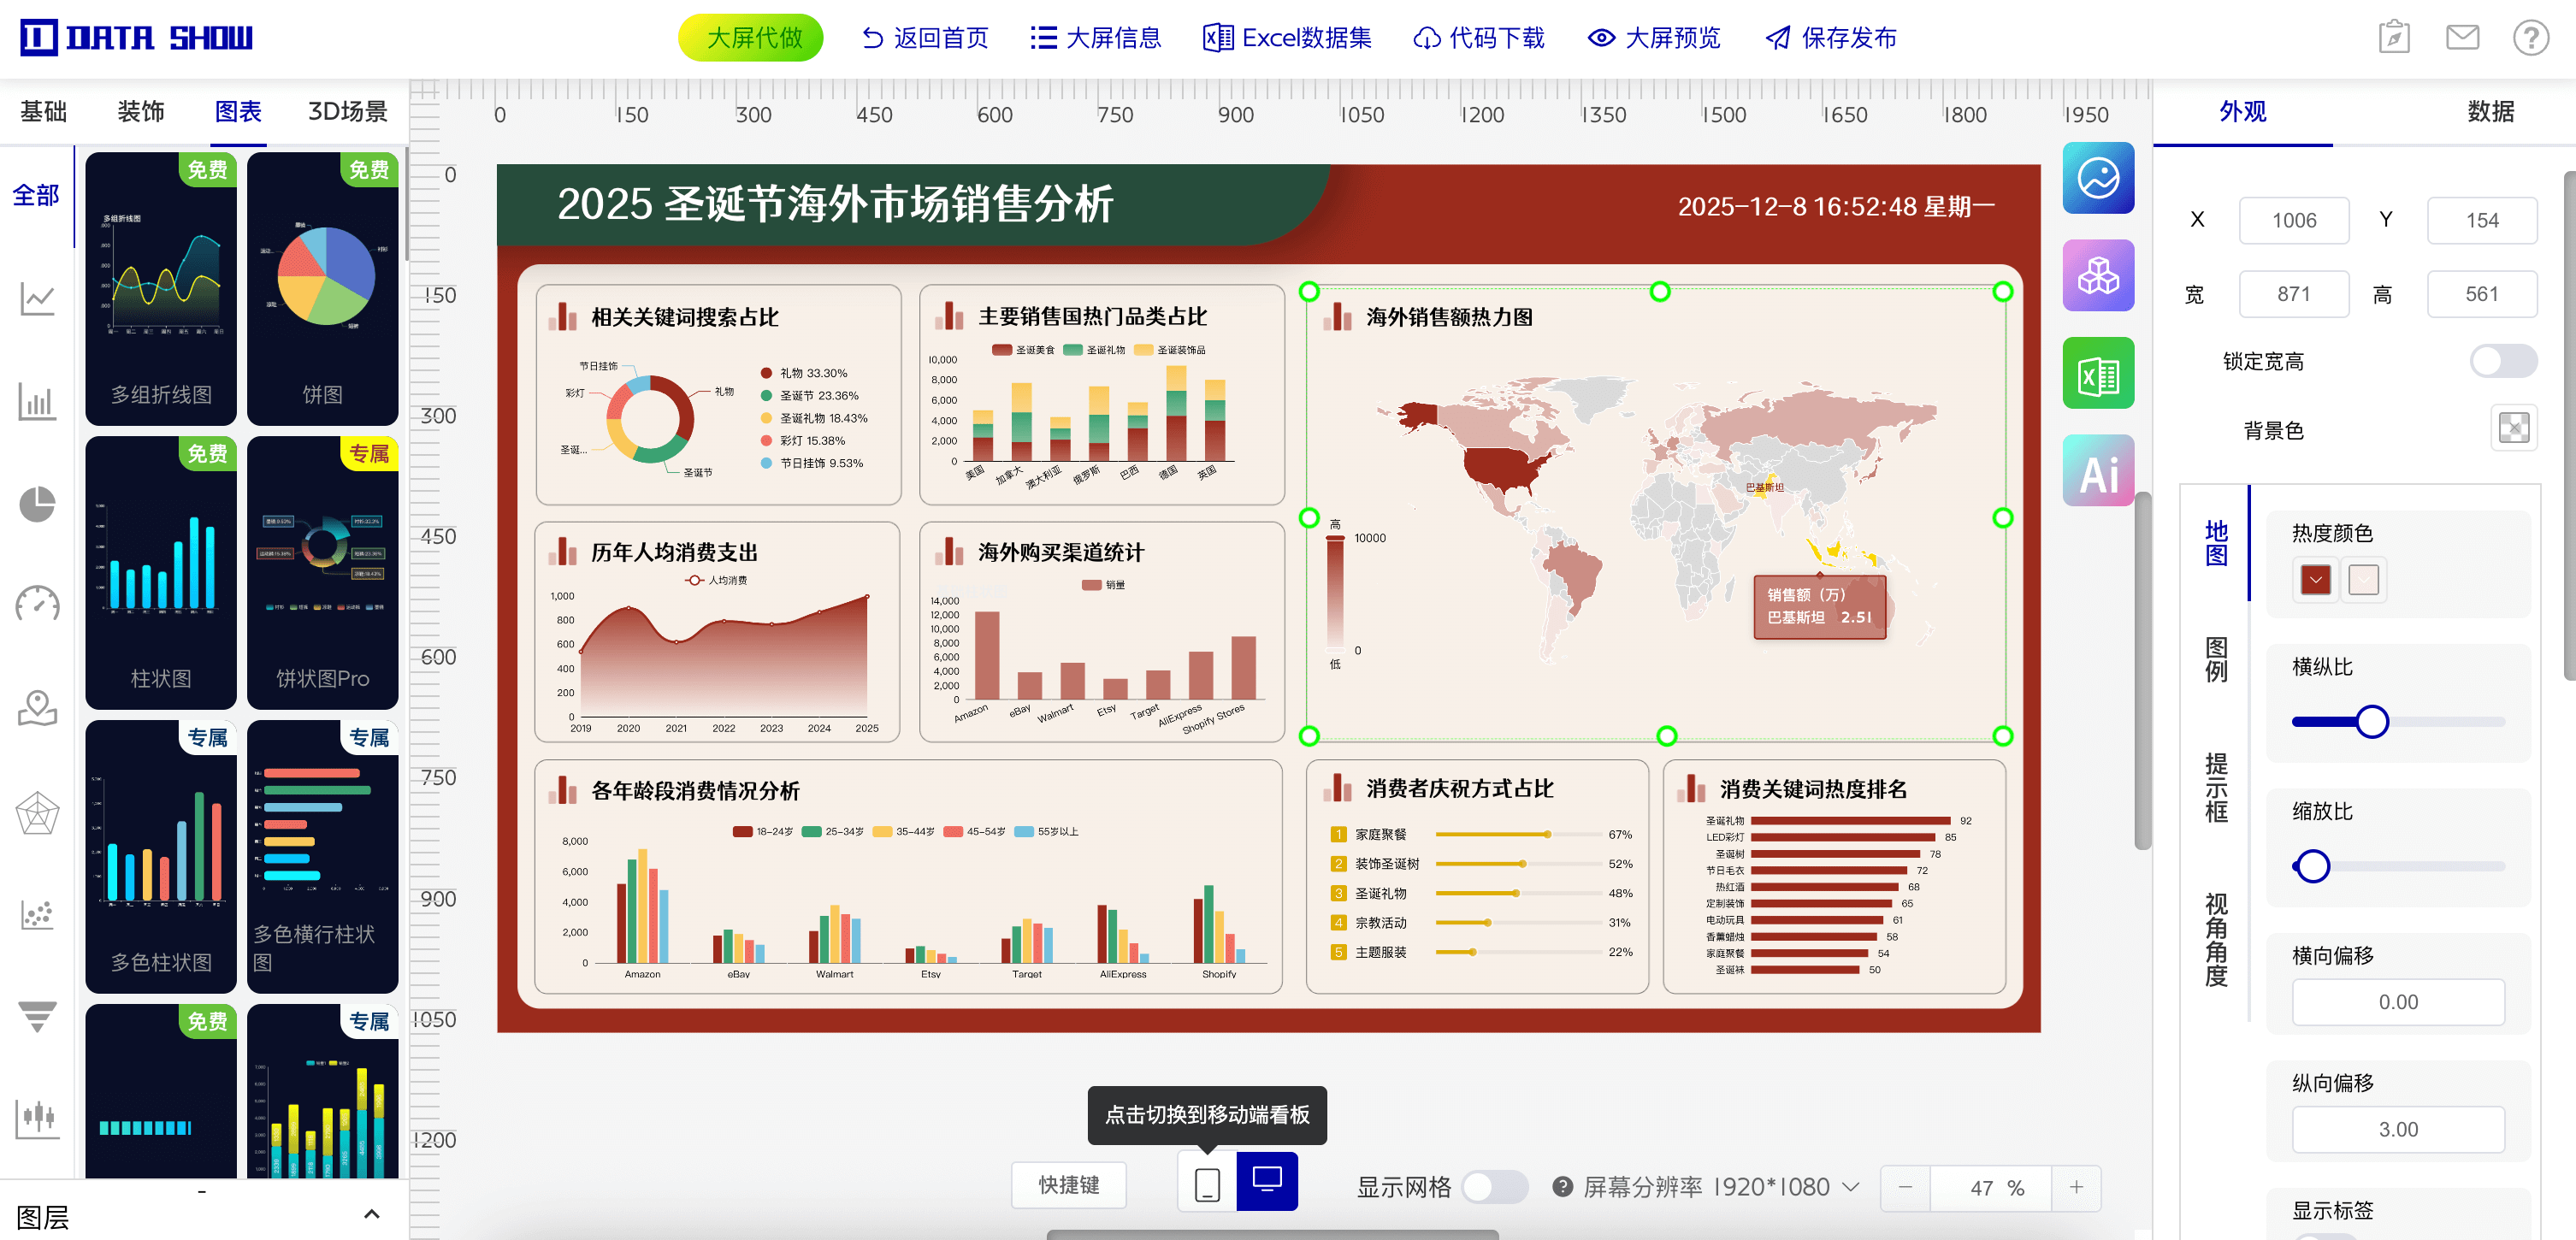Image resolution: width=2576 pixels, height=1240 pixels.
Task: Expand the layers panel chevron
Action: [371, 1214]
